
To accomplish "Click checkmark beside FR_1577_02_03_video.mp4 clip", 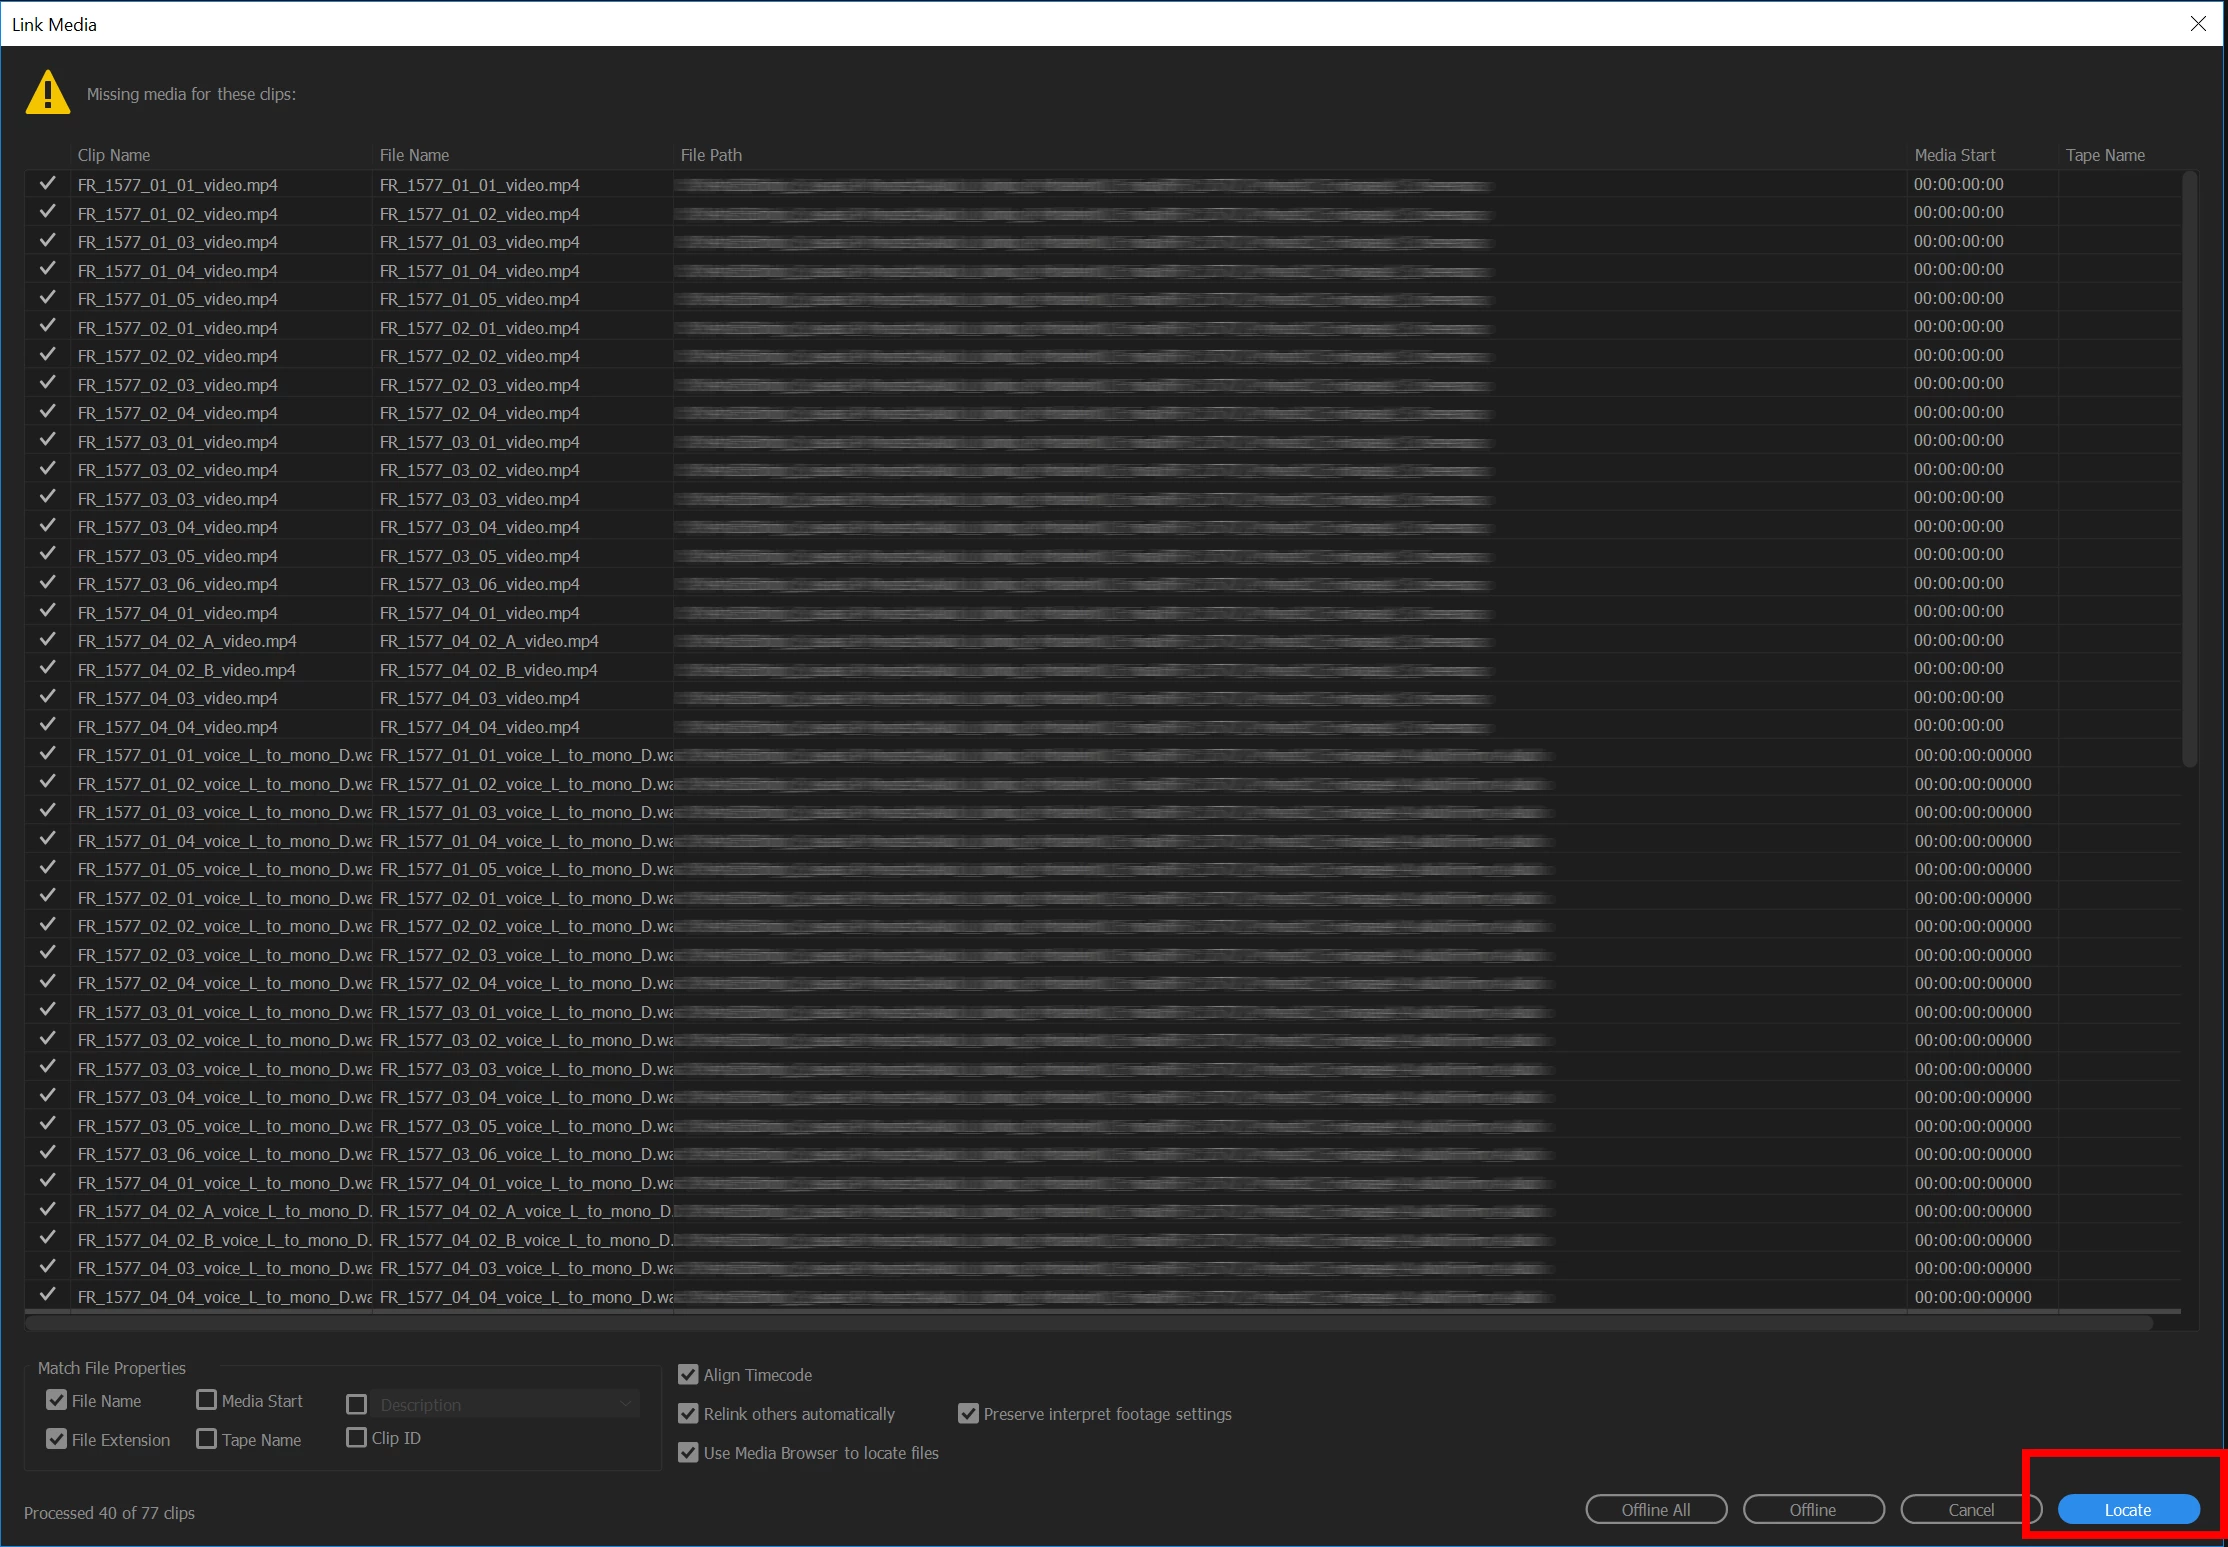I will pos(47,384).
